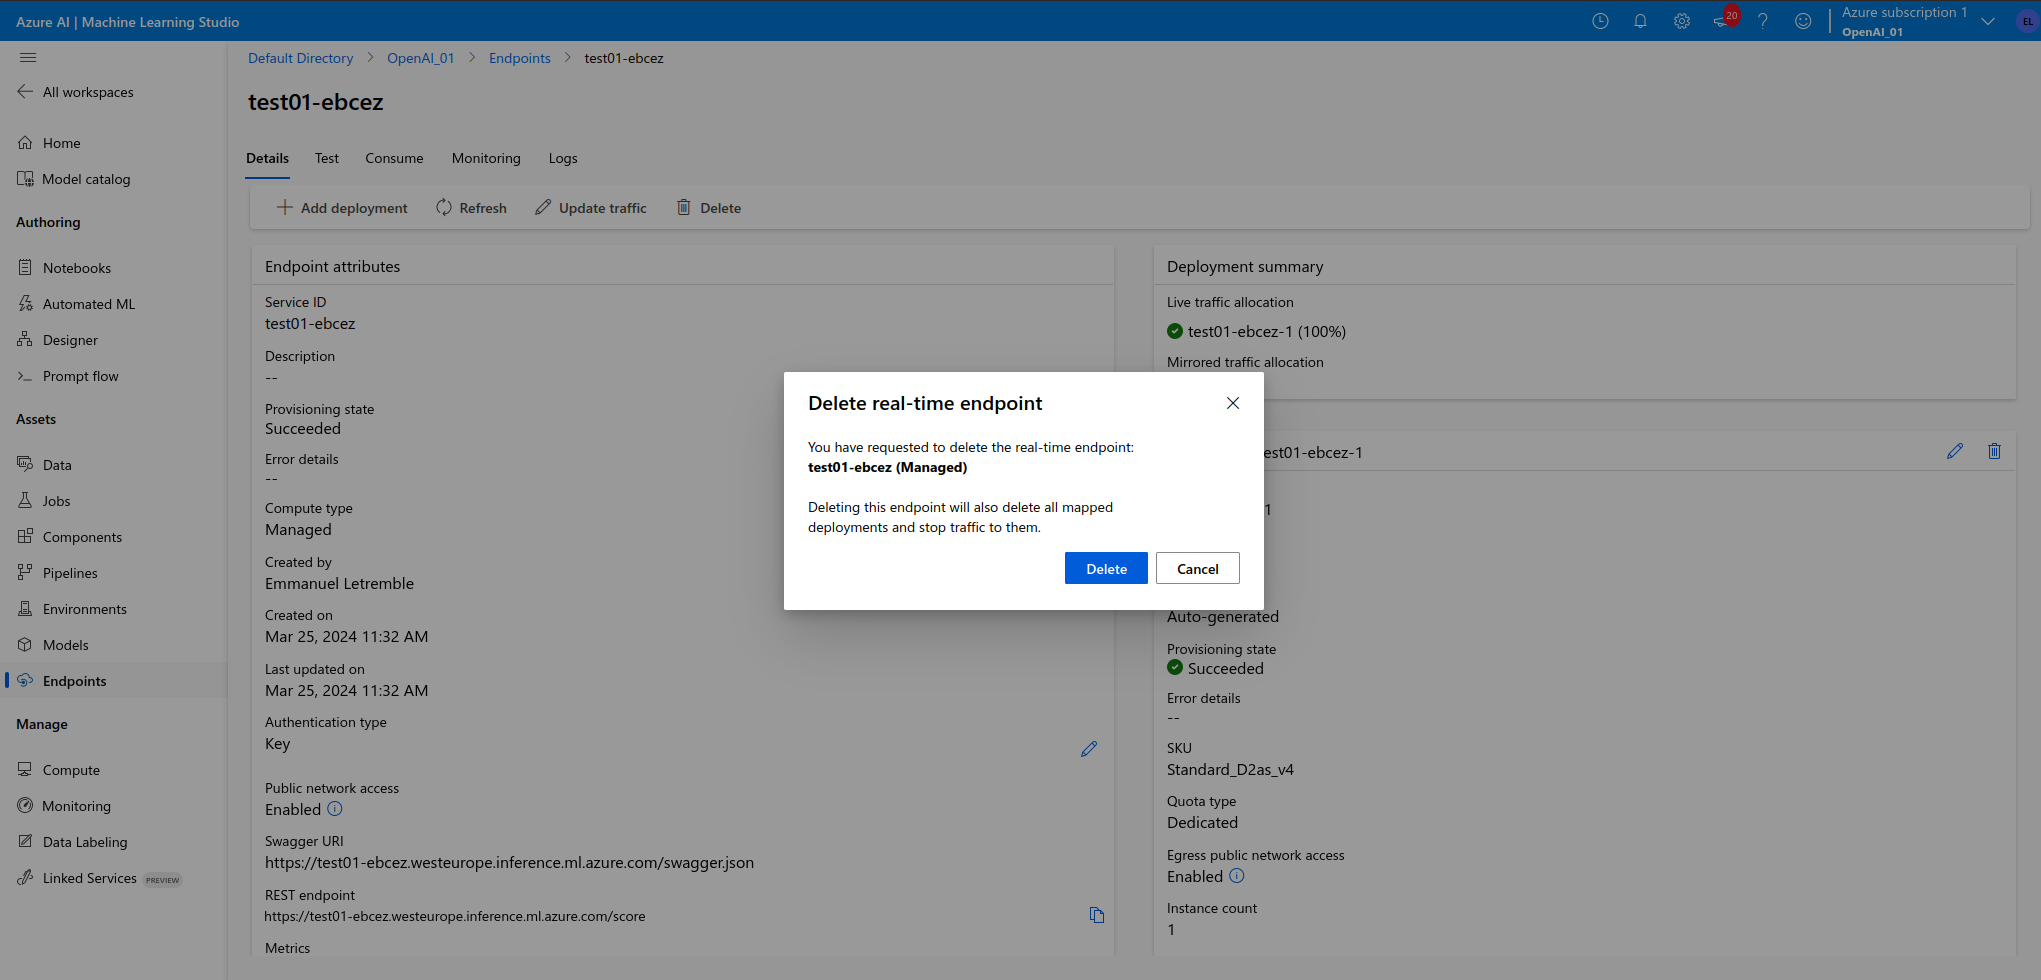Switch to the Consume tab
2041x980 pixels.
394,158
